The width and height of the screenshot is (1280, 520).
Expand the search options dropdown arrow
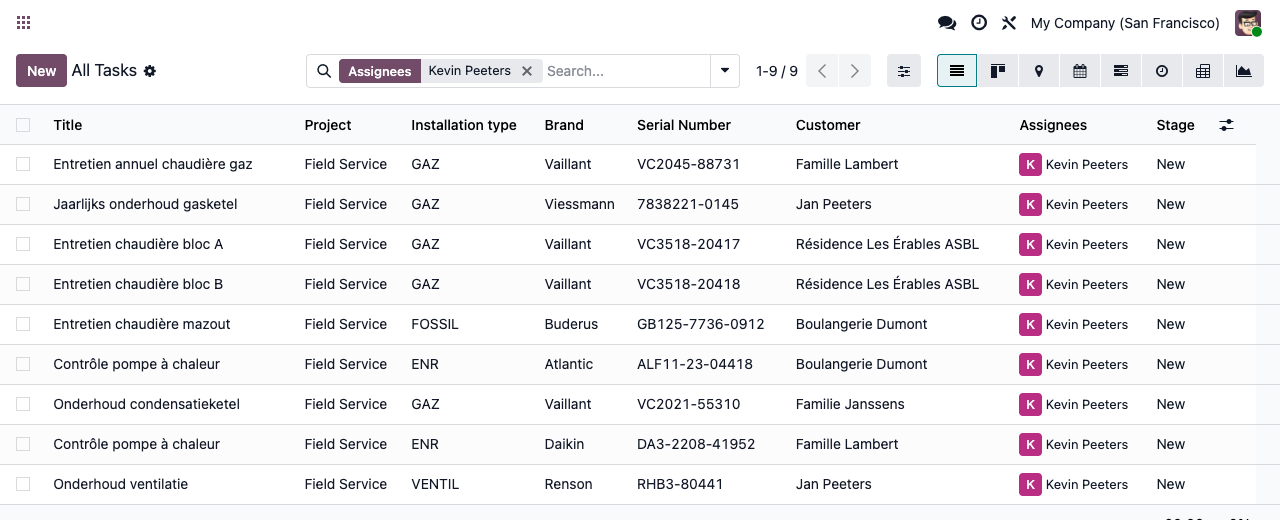pos(725,71)
